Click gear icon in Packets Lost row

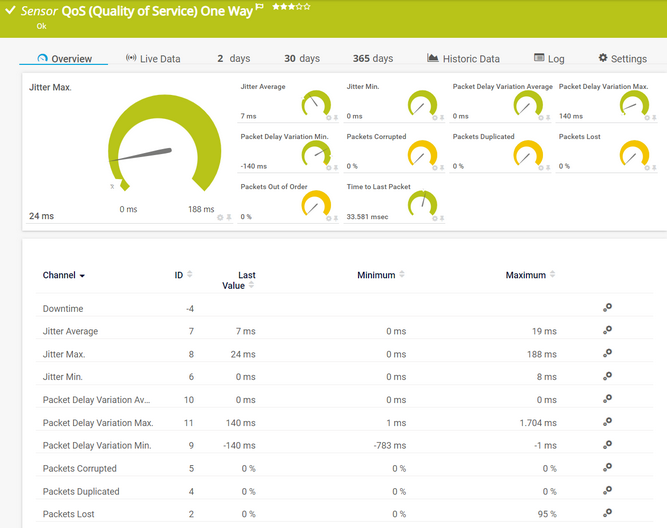click(x=607, y=514)
